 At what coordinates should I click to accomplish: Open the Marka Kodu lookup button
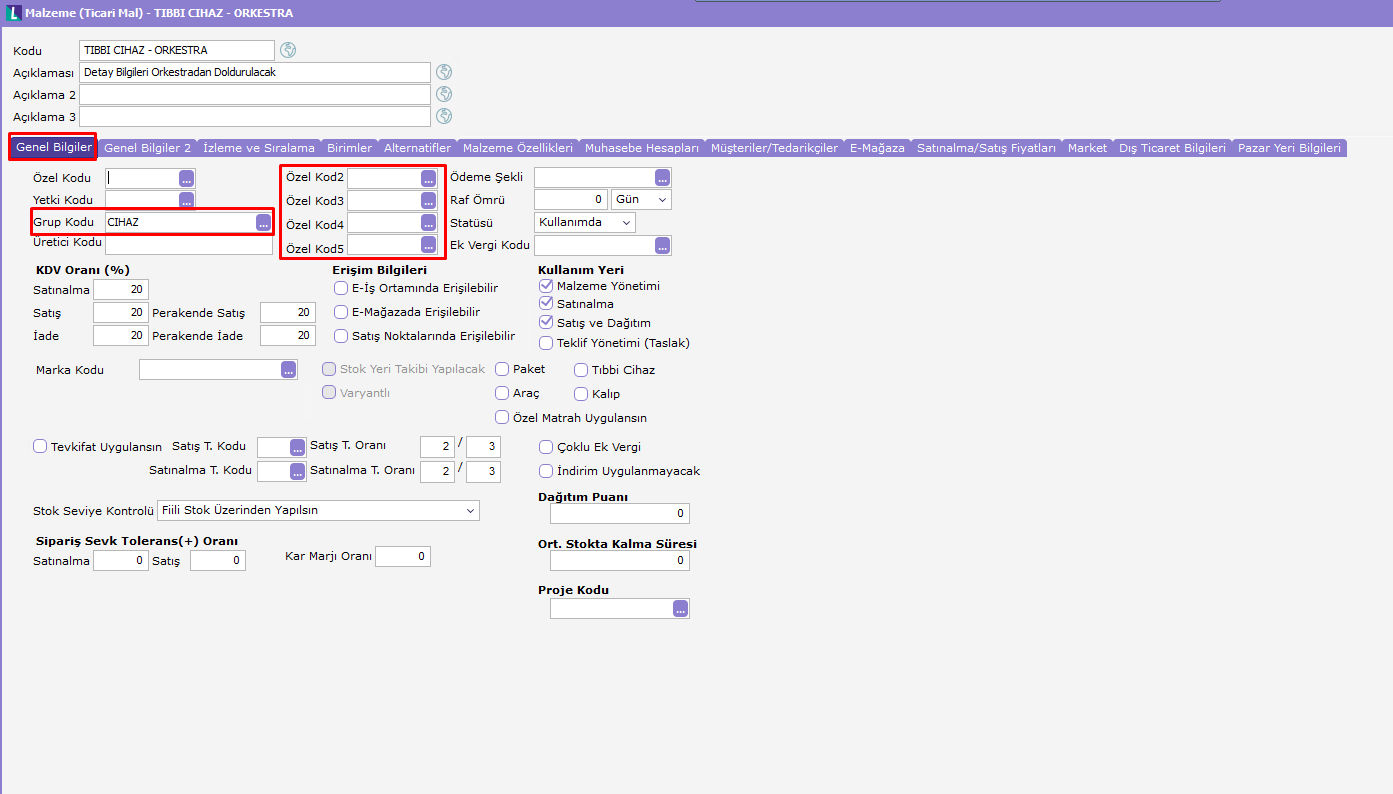click(289, 370)
